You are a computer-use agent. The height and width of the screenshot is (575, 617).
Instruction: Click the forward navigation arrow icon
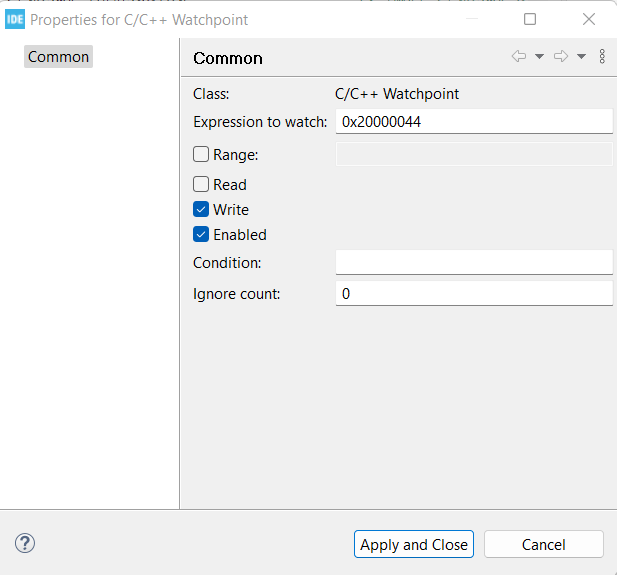561,57
